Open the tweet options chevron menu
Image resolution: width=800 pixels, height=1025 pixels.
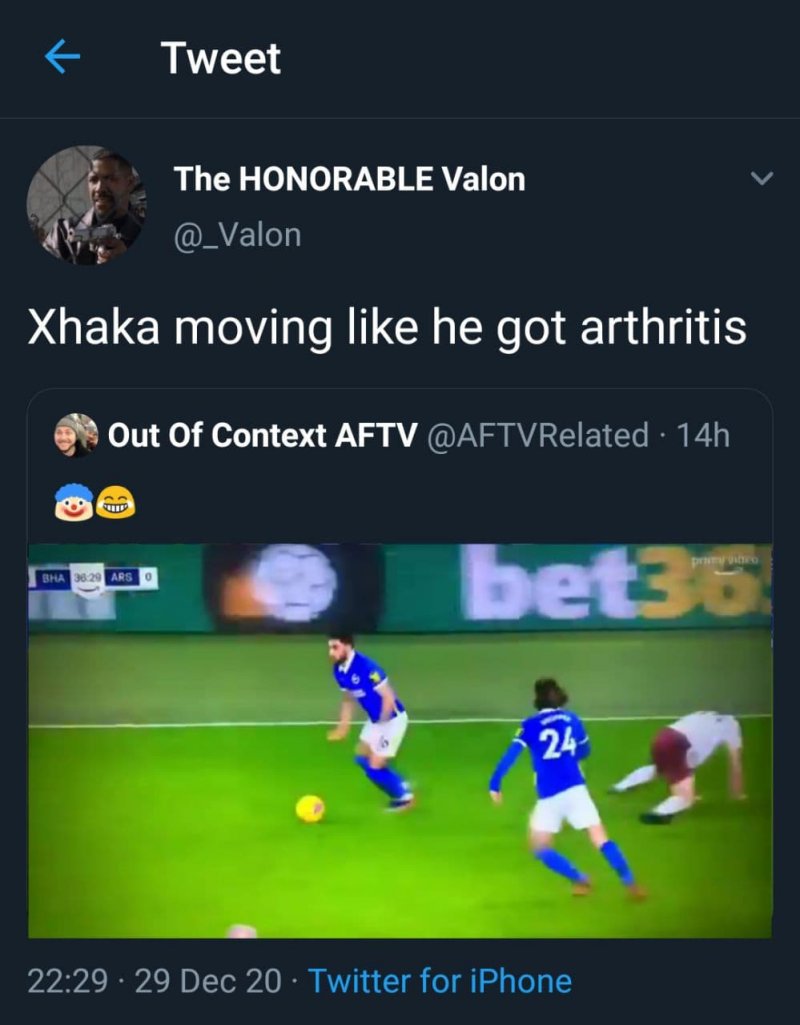pos(761,178)
